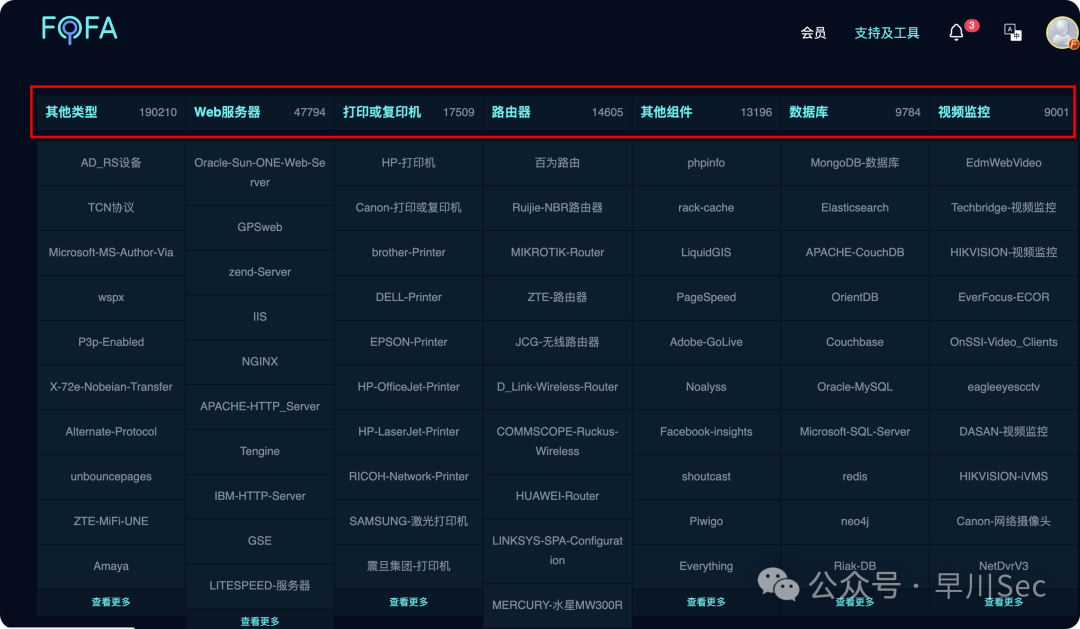Screen dimensions: 1080x629
Task: Select the Web服务器 category header
Action: point(227,112)
